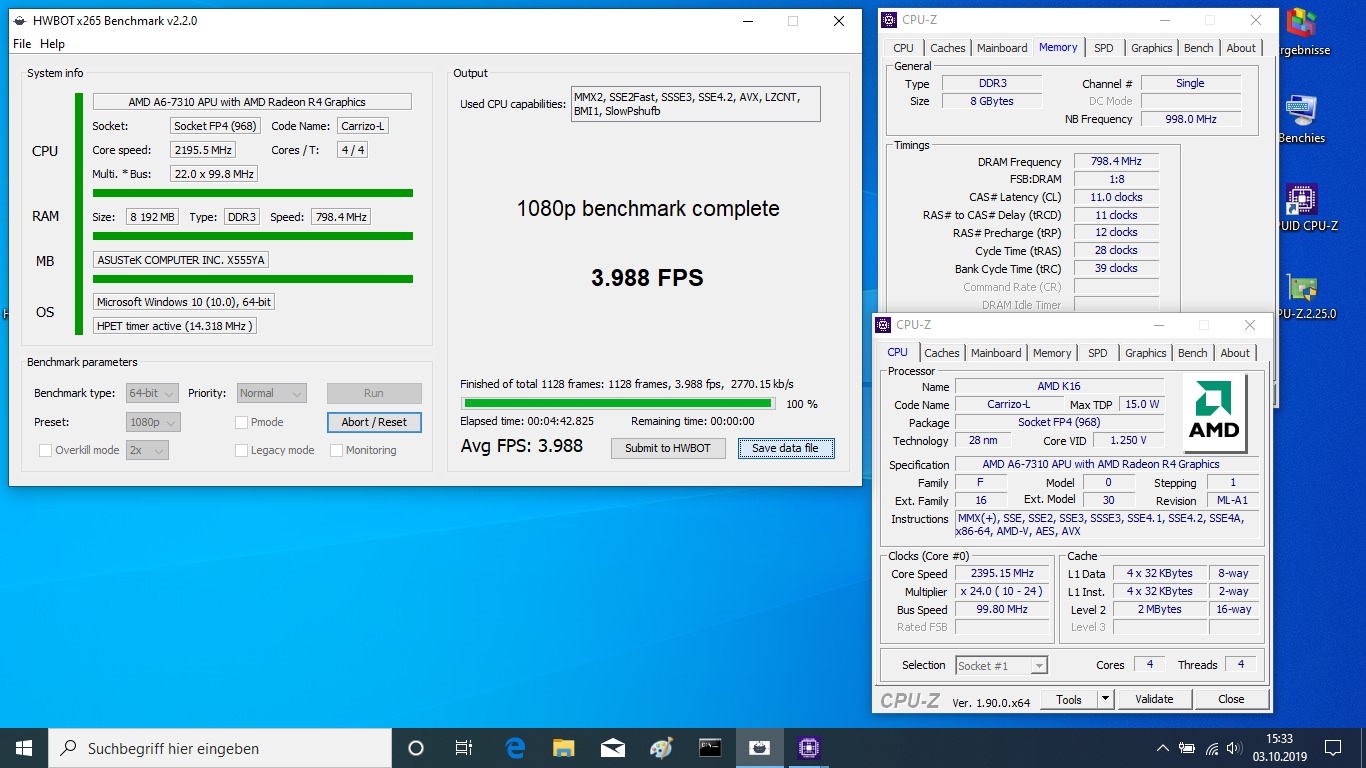
Task: Click front CPU-Z window title icon
Action: (x=884, y=325)
